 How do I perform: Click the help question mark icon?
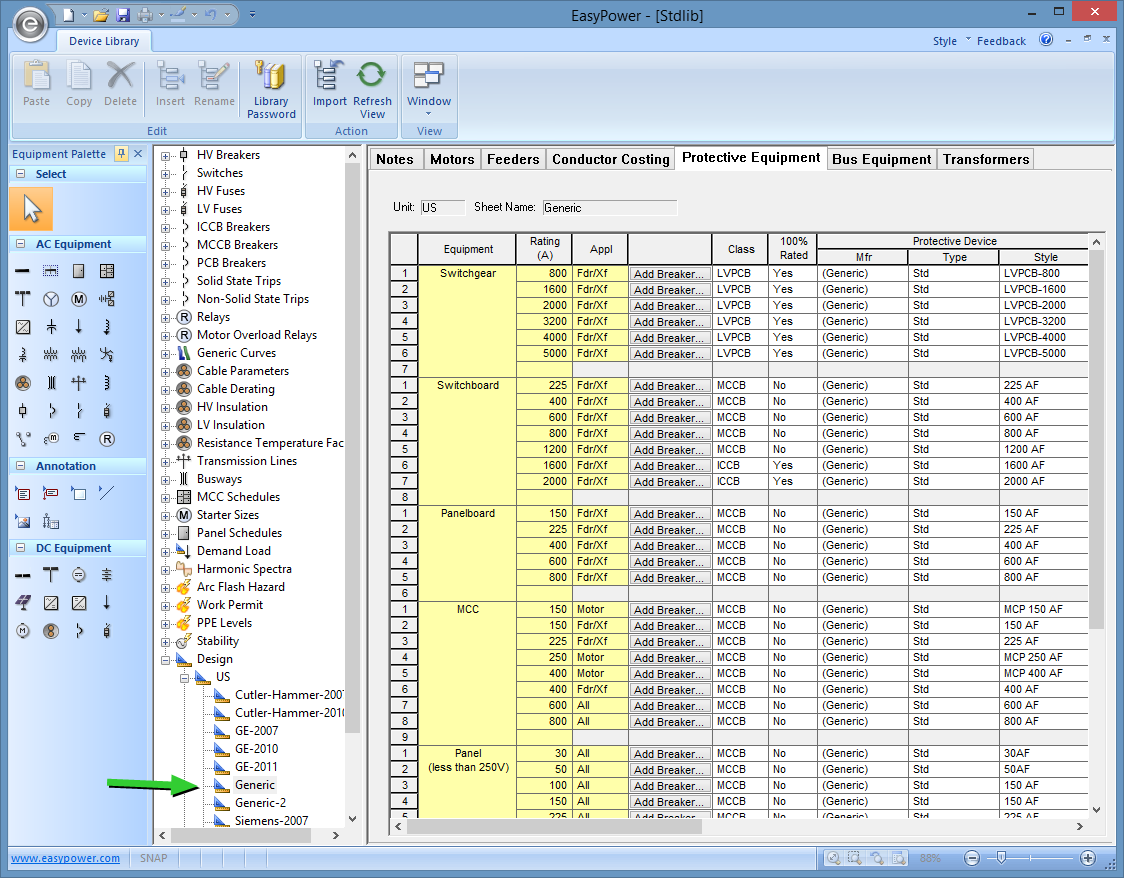pyautogui.click(x=1046, y=40)
